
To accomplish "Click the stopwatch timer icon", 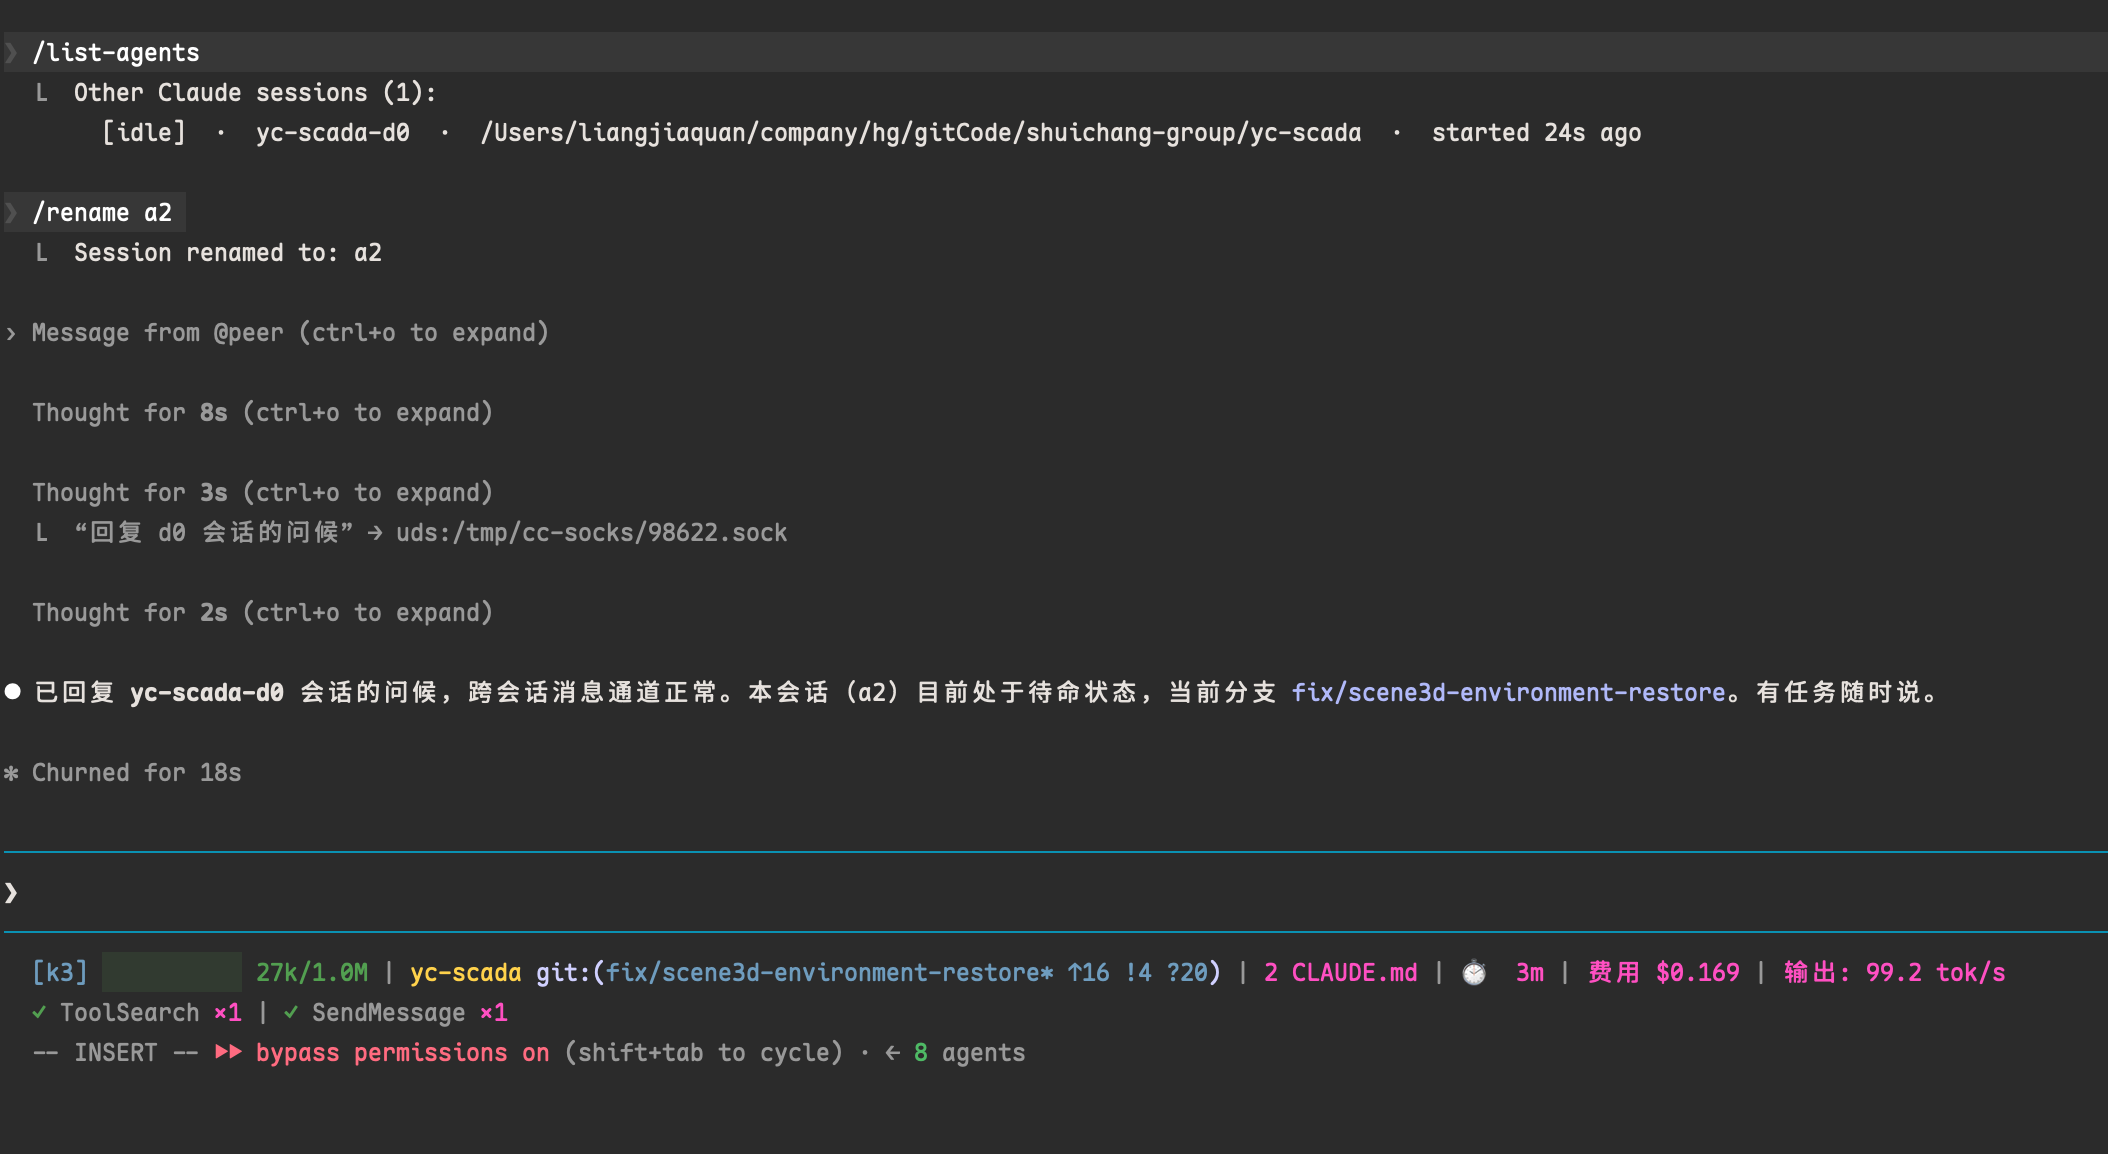I will point(1474,972).
